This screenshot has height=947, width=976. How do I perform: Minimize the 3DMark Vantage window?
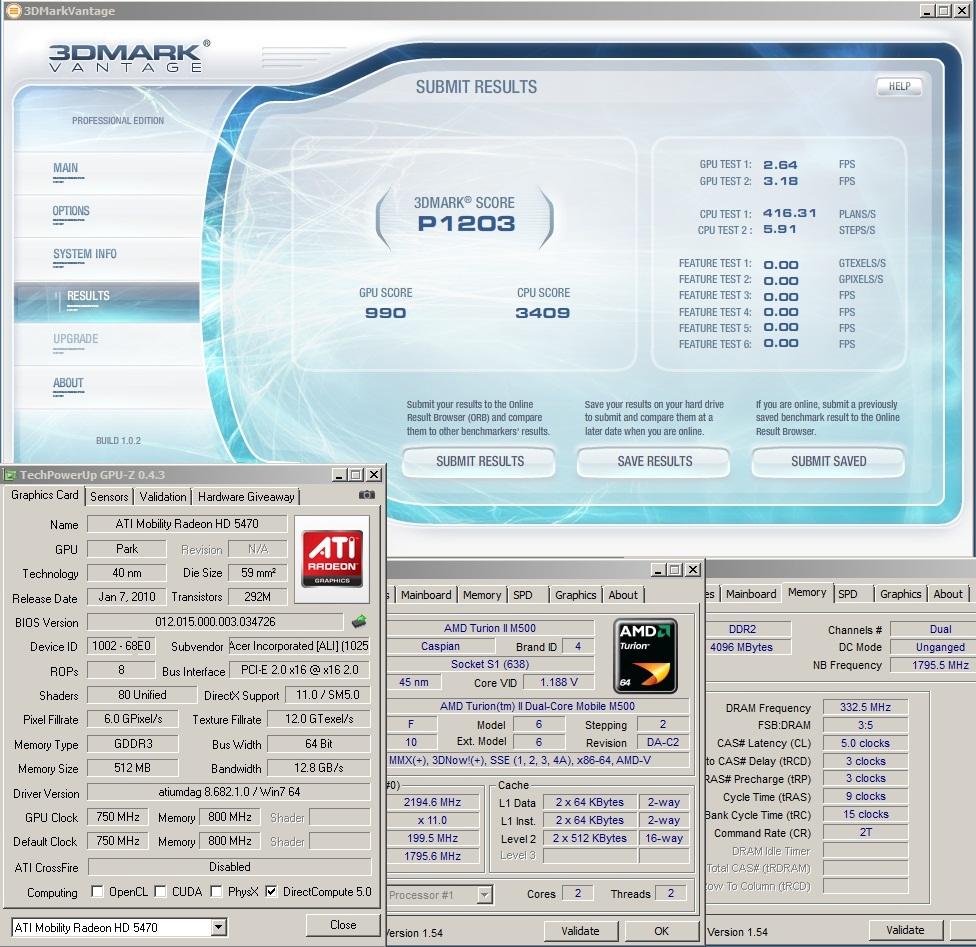[927, 11]
